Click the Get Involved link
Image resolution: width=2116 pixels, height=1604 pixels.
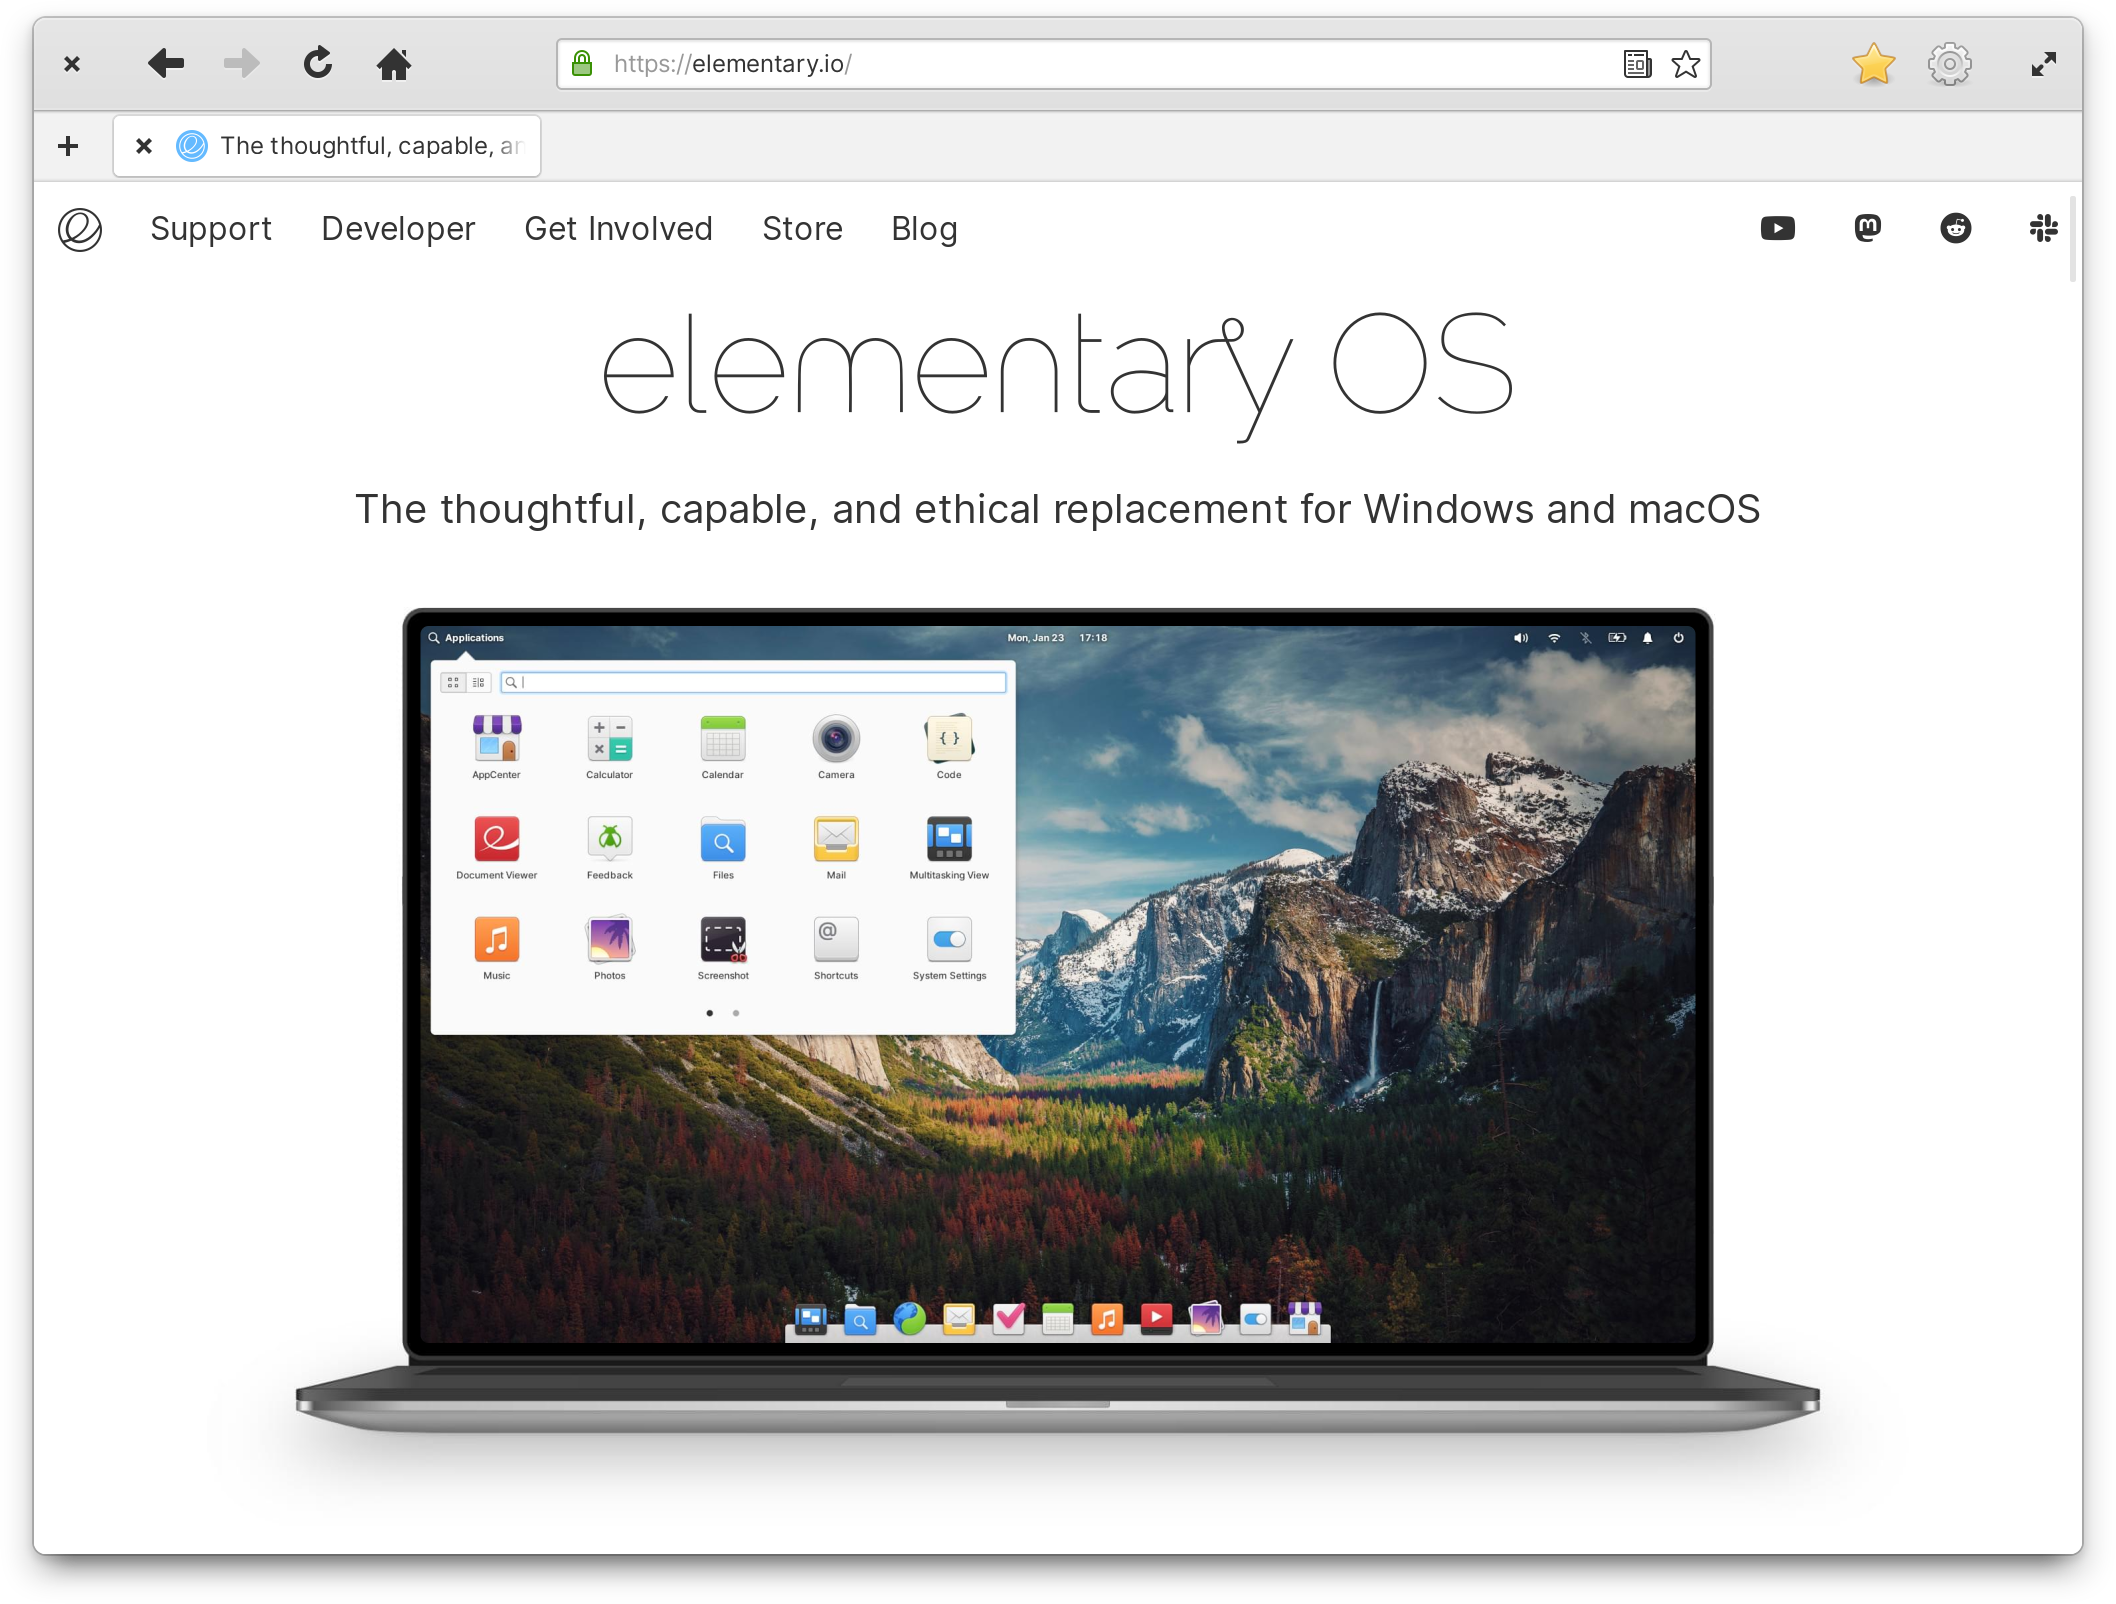tap(618, 227)
